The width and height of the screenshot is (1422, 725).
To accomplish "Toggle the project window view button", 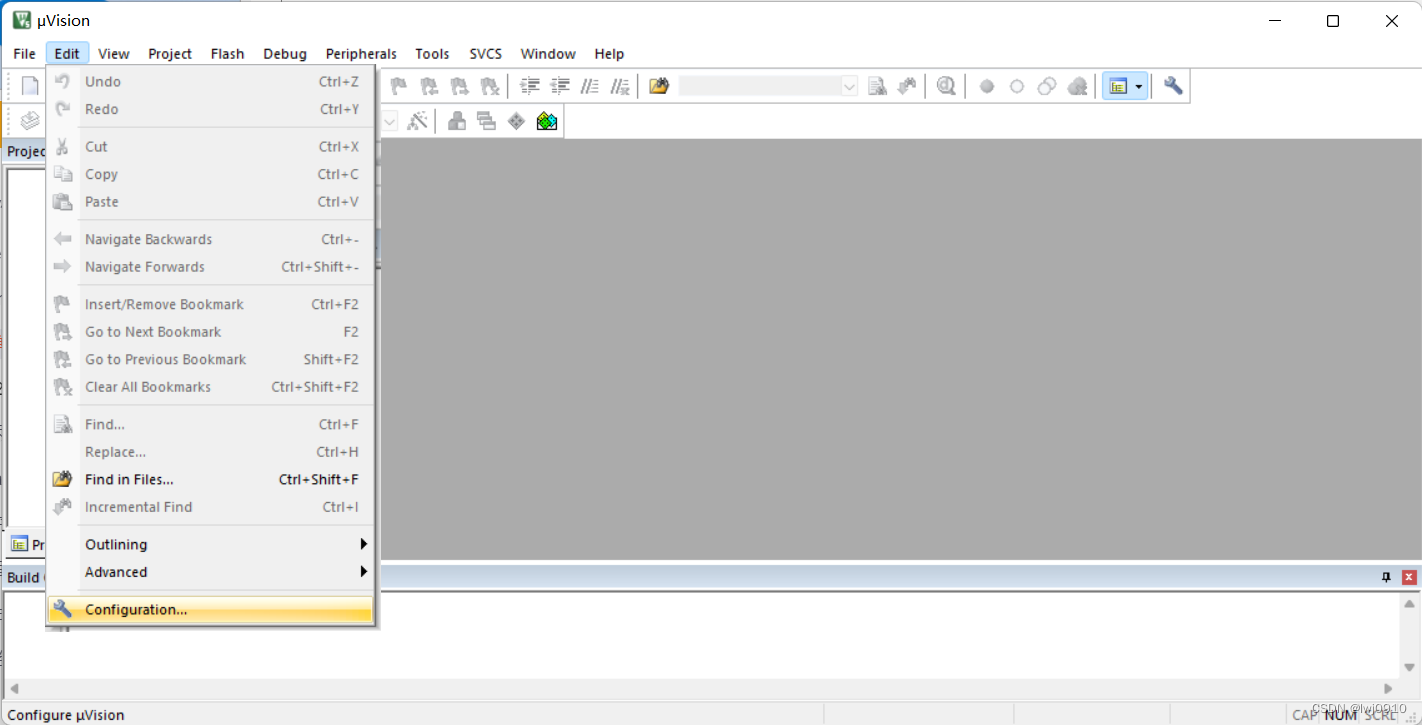I will [1117, 86].
